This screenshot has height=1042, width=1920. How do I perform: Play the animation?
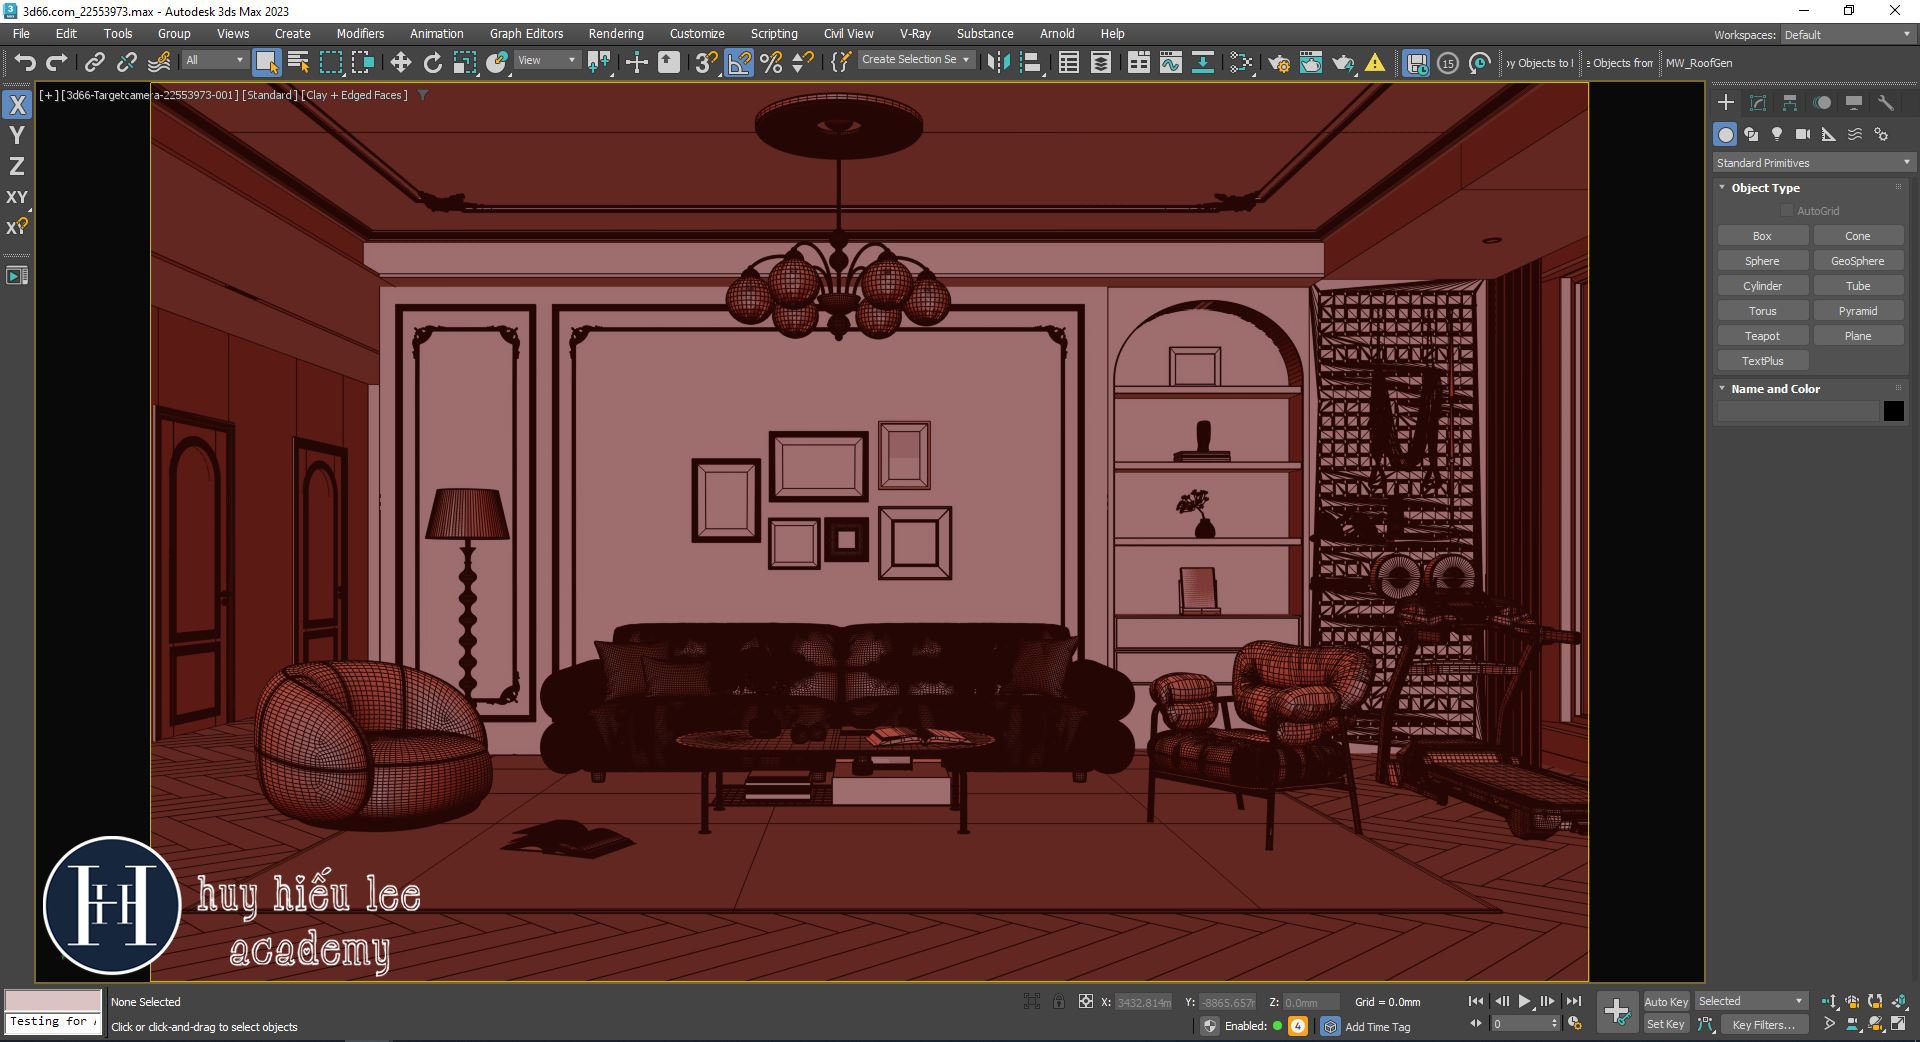(x=1524, y=1001)
